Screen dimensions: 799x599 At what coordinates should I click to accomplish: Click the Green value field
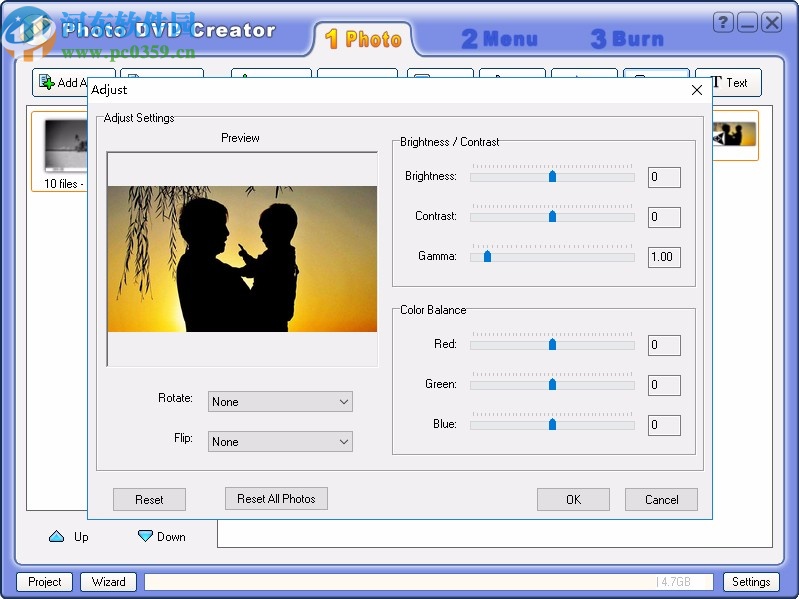[664, 385]
